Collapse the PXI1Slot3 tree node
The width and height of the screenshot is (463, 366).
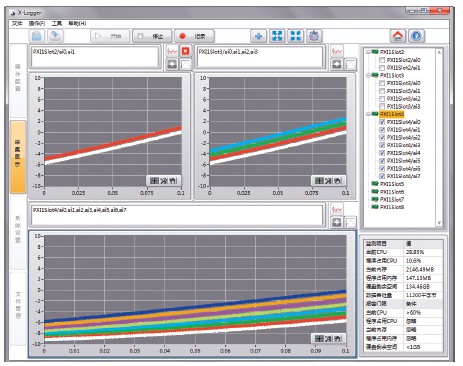tap(368, 75)
